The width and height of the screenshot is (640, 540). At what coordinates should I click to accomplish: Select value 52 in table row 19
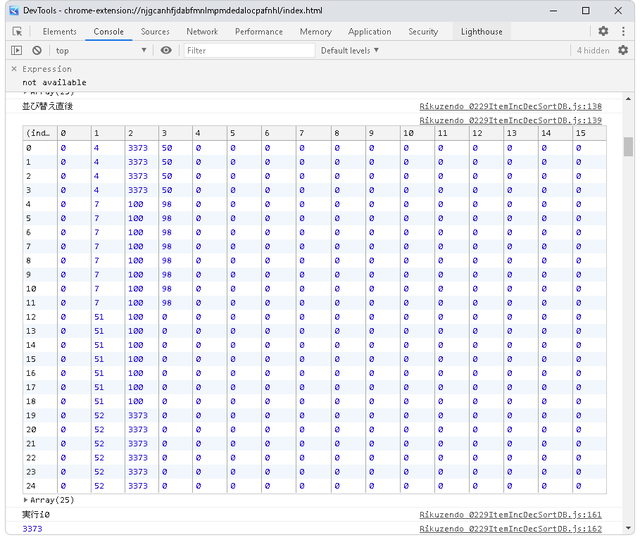point(99,416)
